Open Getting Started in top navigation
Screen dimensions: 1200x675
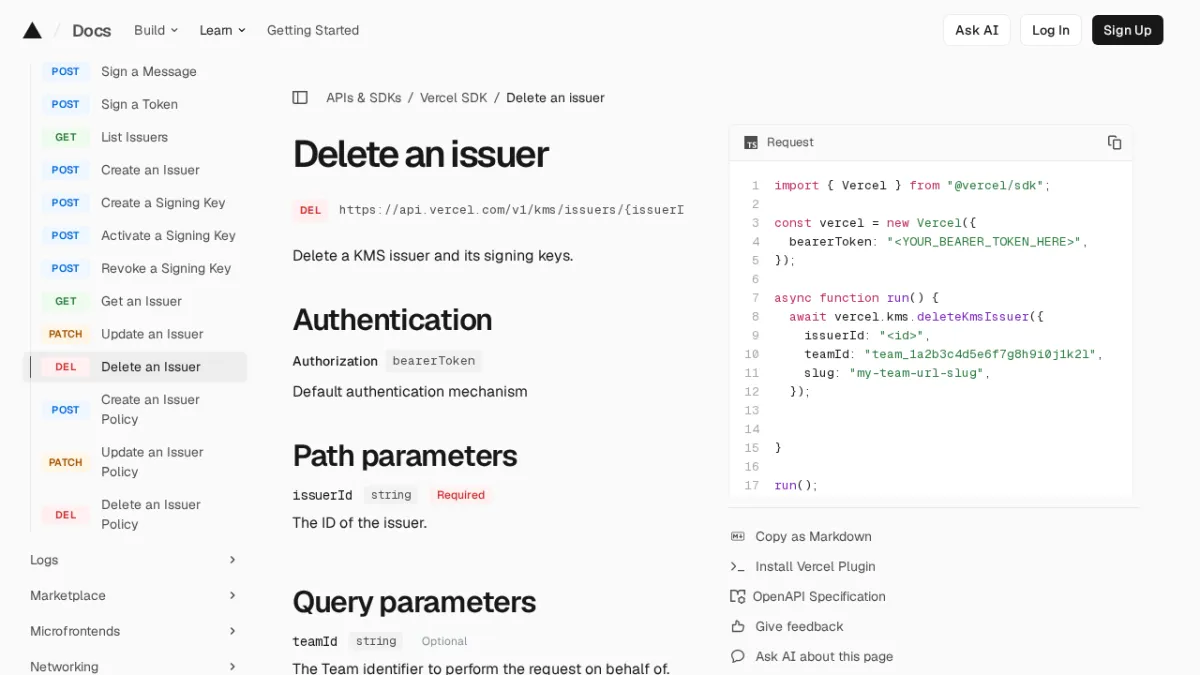point(313,30)
